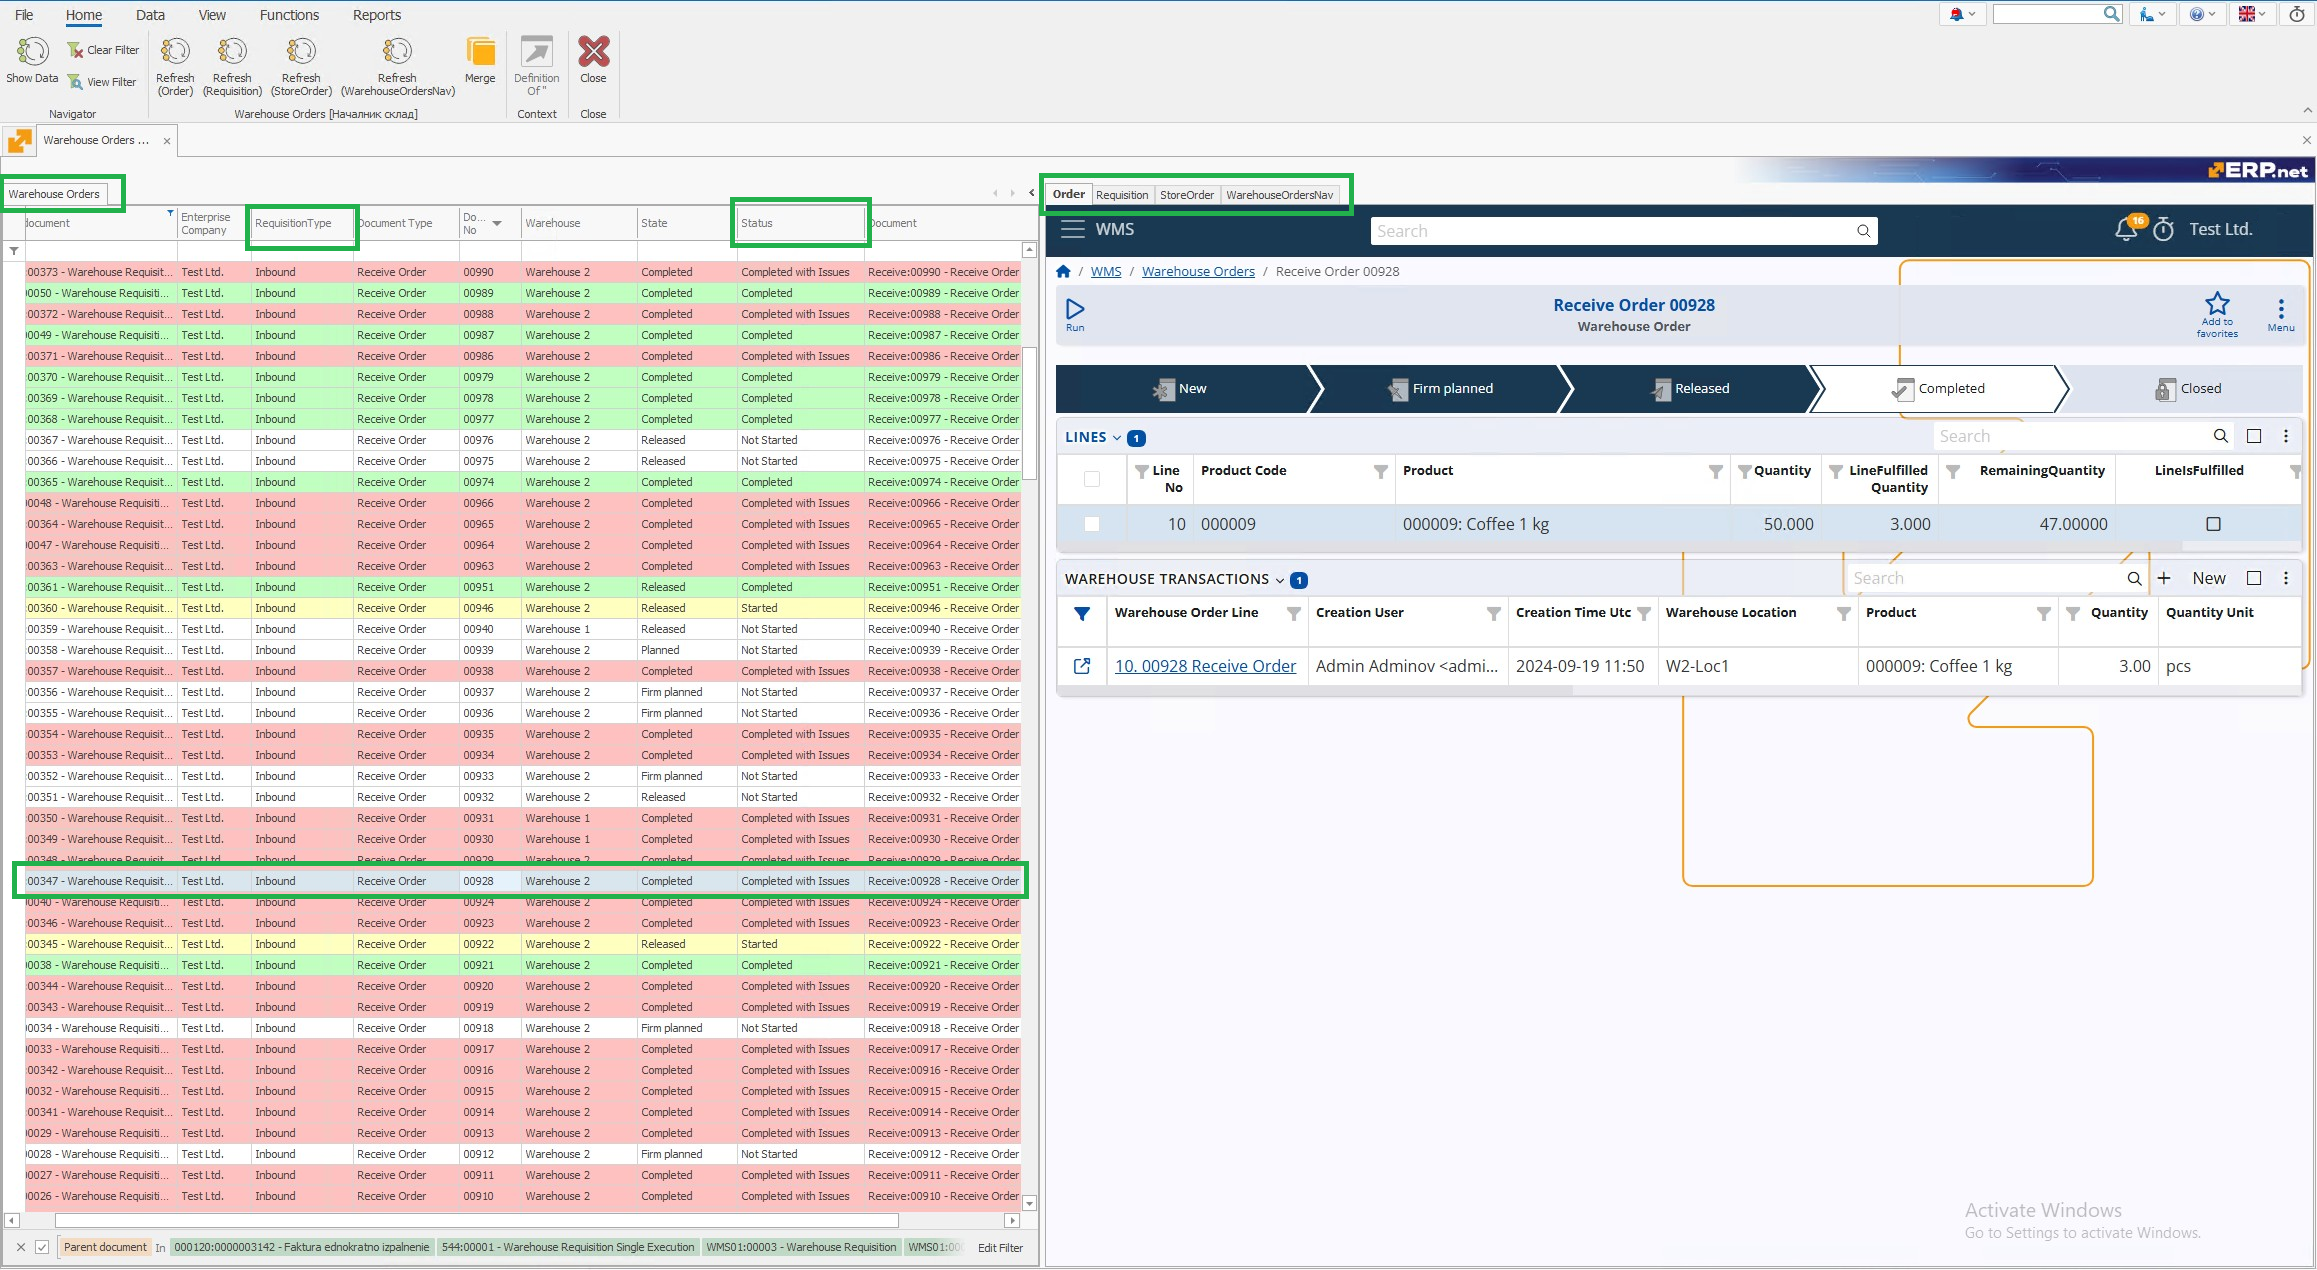The height and width of the screenshot is (1270, 2317).
Task: Open the WMS hamburger menu icon
Action: click(x=1073, y=229)
